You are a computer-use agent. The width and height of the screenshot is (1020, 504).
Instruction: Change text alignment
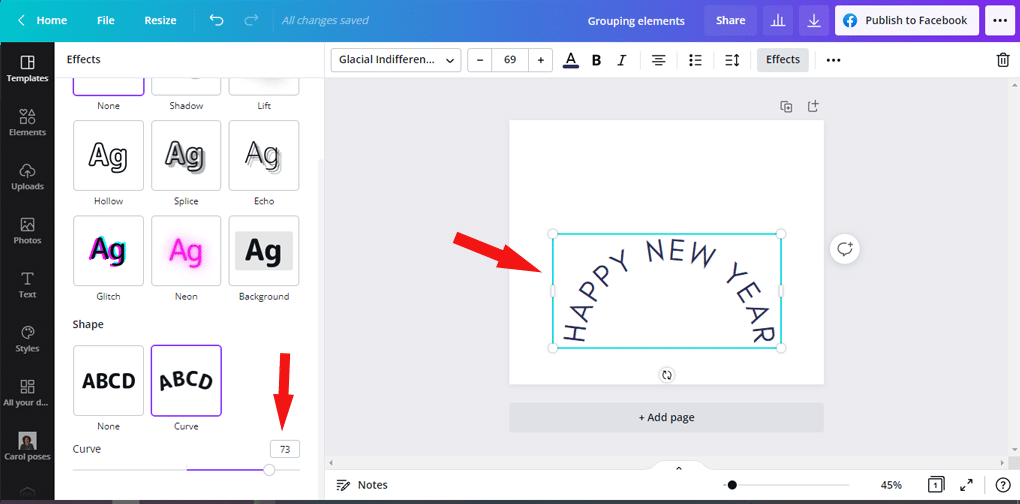pos(659,60)
